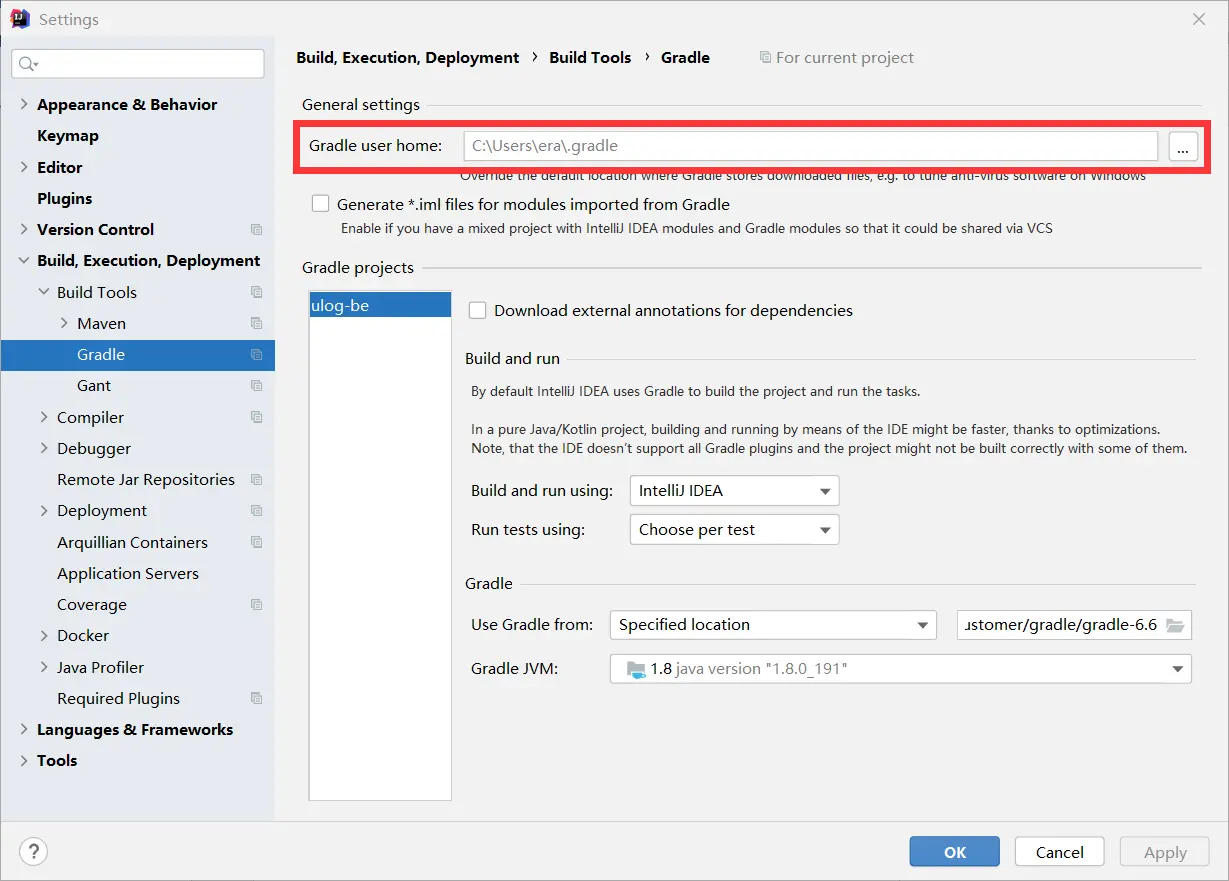Viewport: 1229px width, 881px height.
Task: Click project-level icon beside Maven
Action: 256,324
